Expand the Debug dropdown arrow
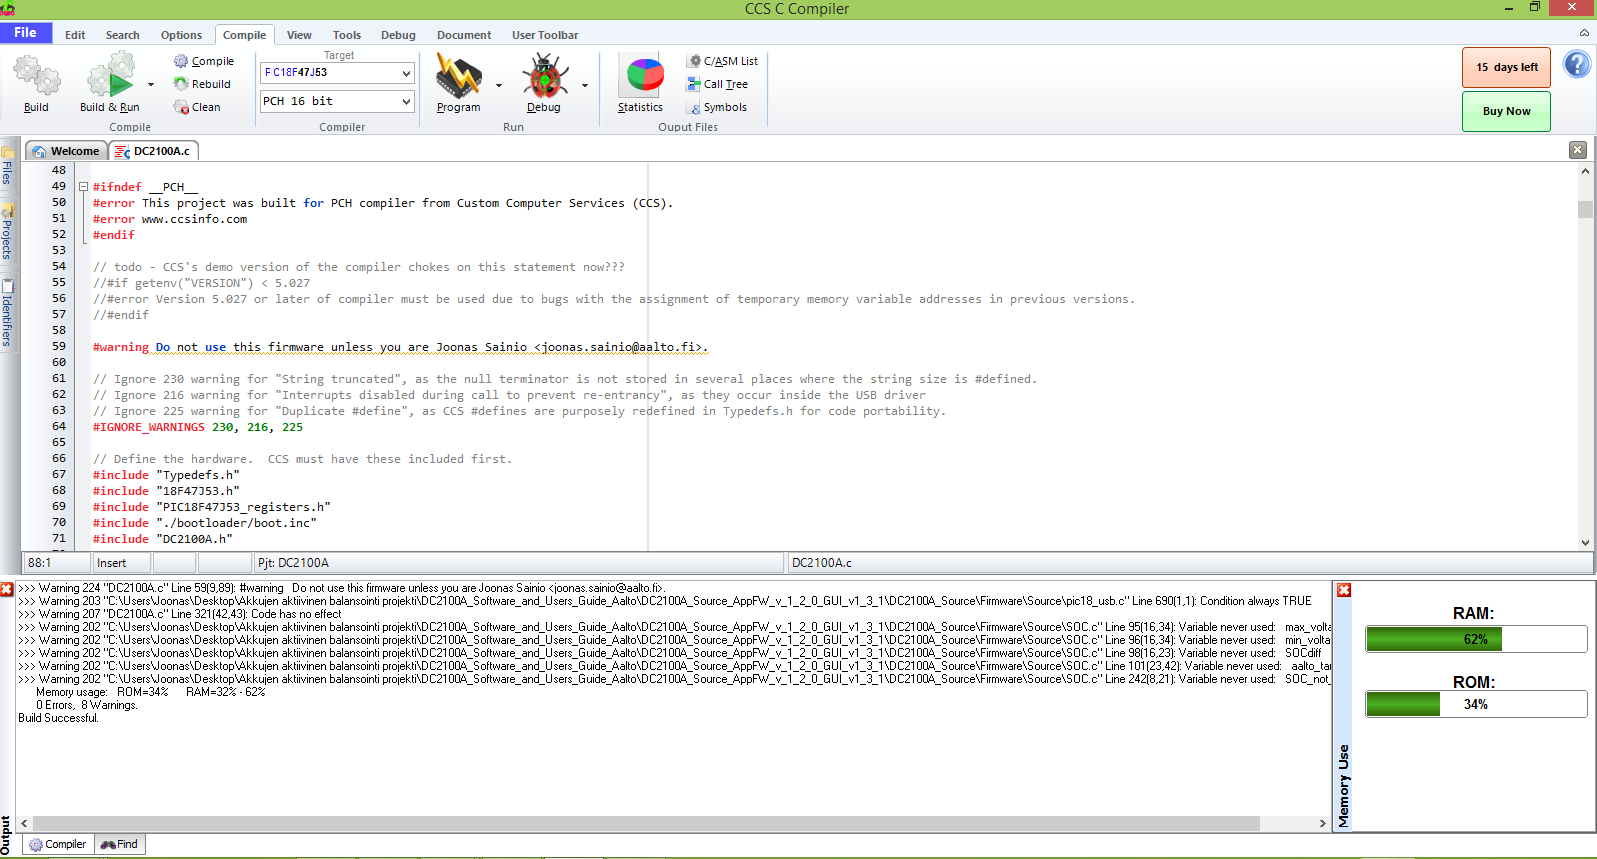Screen dimensions: 1597x859 (x=585, y=85)
